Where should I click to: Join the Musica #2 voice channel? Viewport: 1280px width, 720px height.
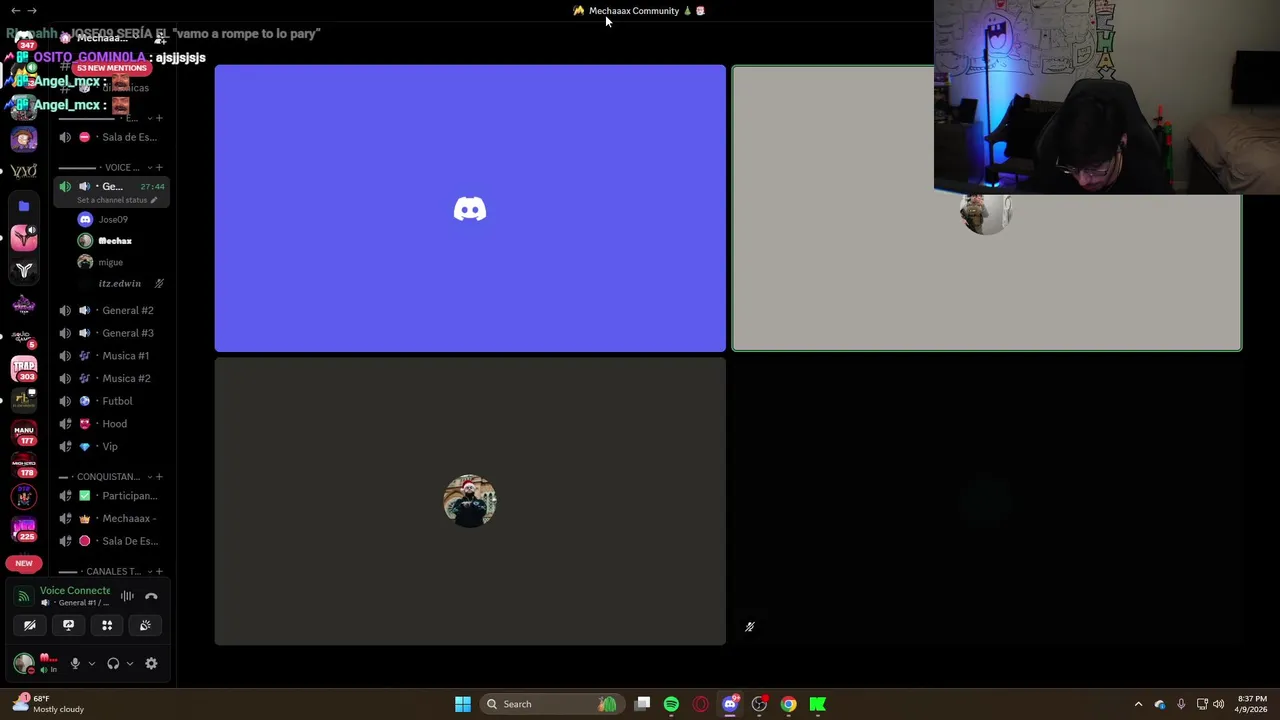point(111,378)
